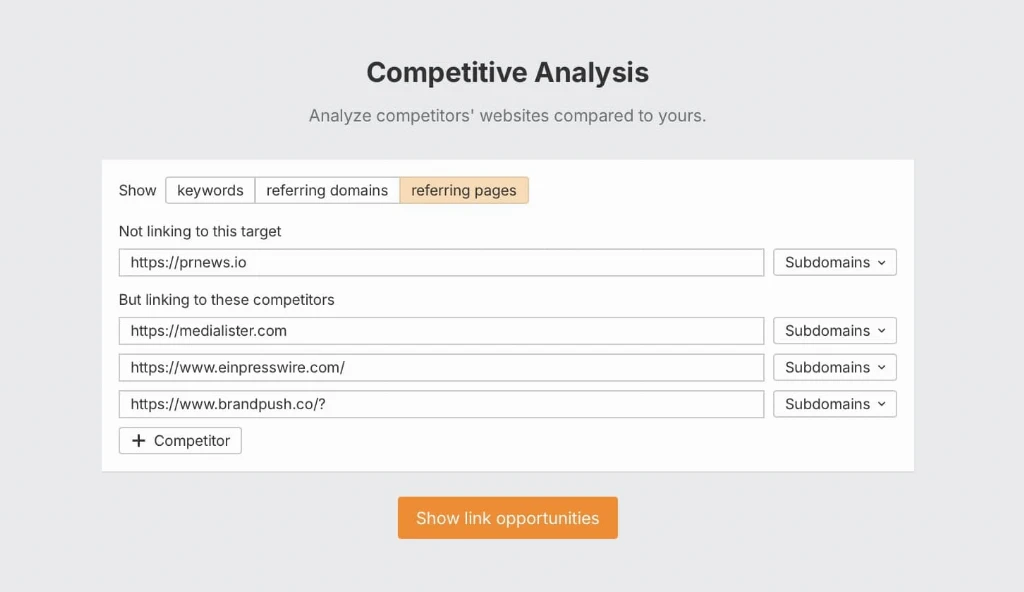1024x592 pixels.
Task: Click into the brandpush.co competitor input
Action: (x=441, y=404)
